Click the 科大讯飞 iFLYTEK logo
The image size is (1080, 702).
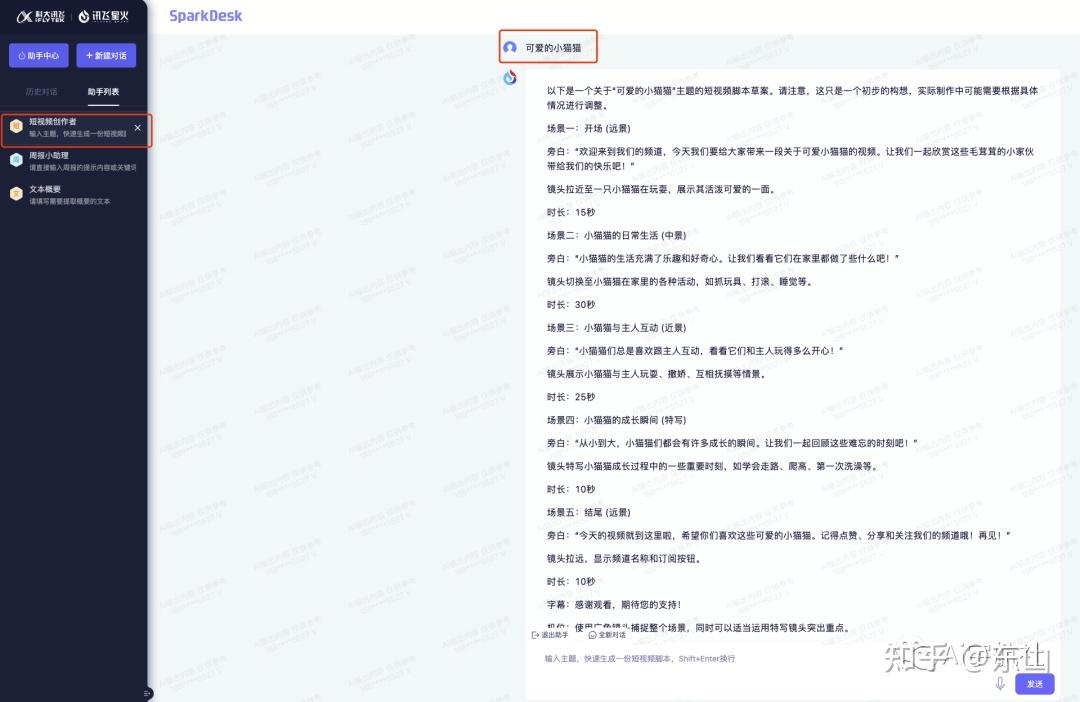(41, 16)
